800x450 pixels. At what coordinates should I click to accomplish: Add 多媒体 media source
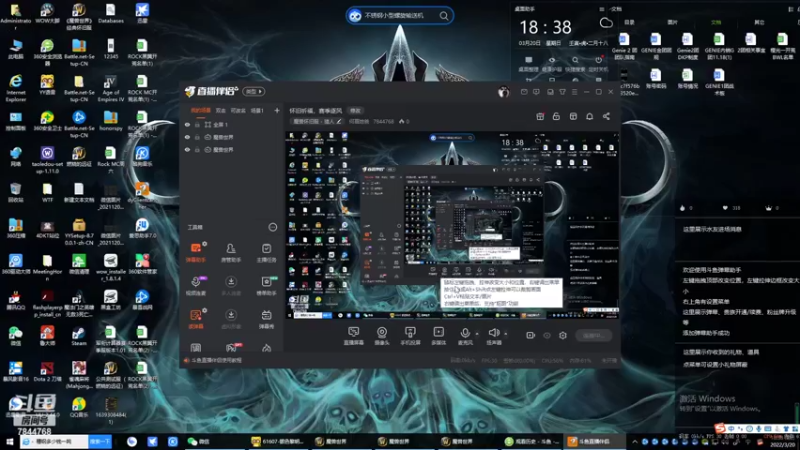tap(438, 336)
